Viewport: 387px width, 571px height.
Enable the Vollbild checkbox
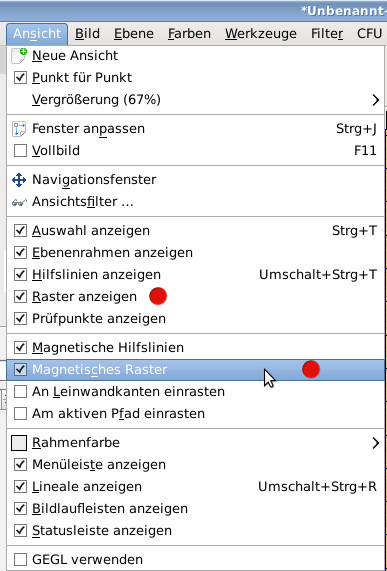[20, 151]
